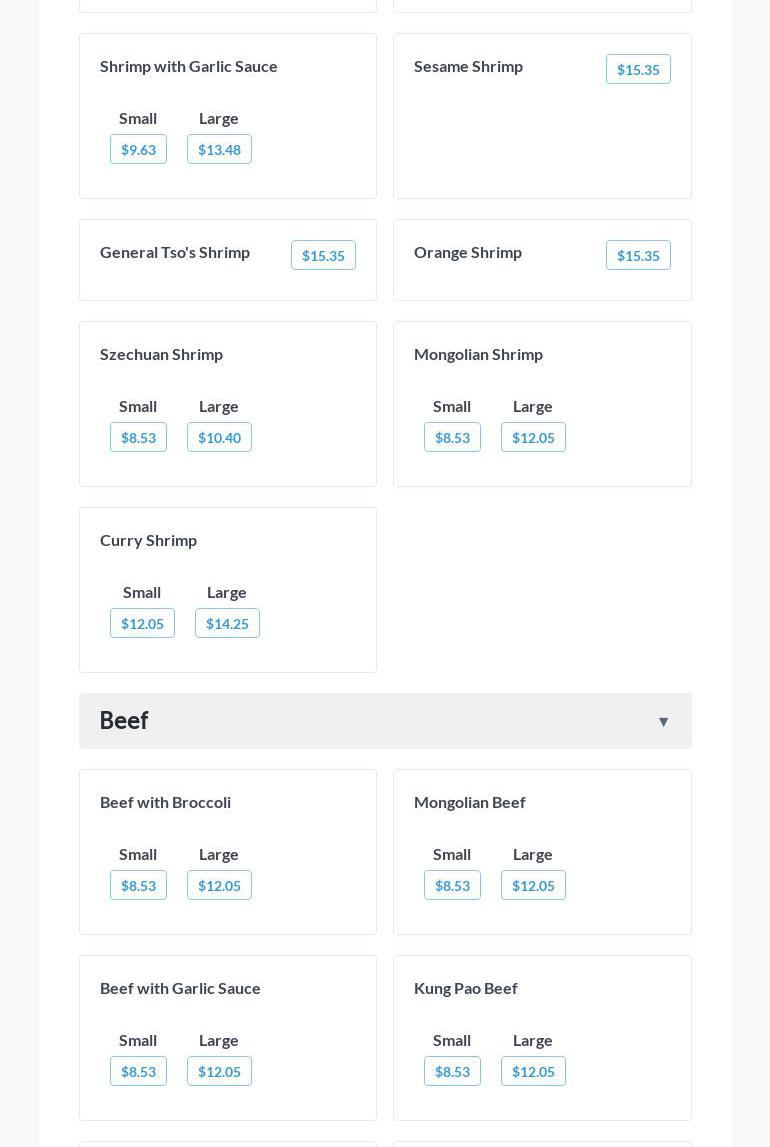This screenshot has height=1147, width=770.
Task: Order Large Beef with Broccoli $12.05
Action: tap(219, 886)
